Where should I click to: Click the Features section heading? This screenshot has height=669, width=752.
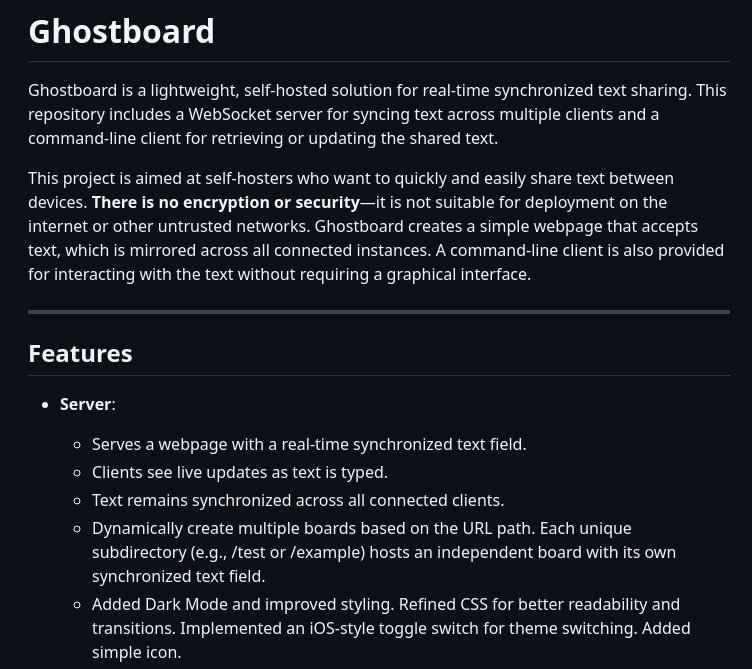click(x=80, y=354)
